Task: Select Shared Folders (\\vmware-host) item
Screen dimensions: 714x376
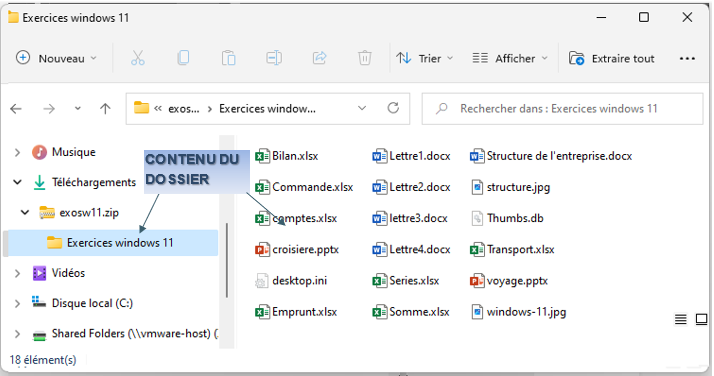Action: pos(125,334)
